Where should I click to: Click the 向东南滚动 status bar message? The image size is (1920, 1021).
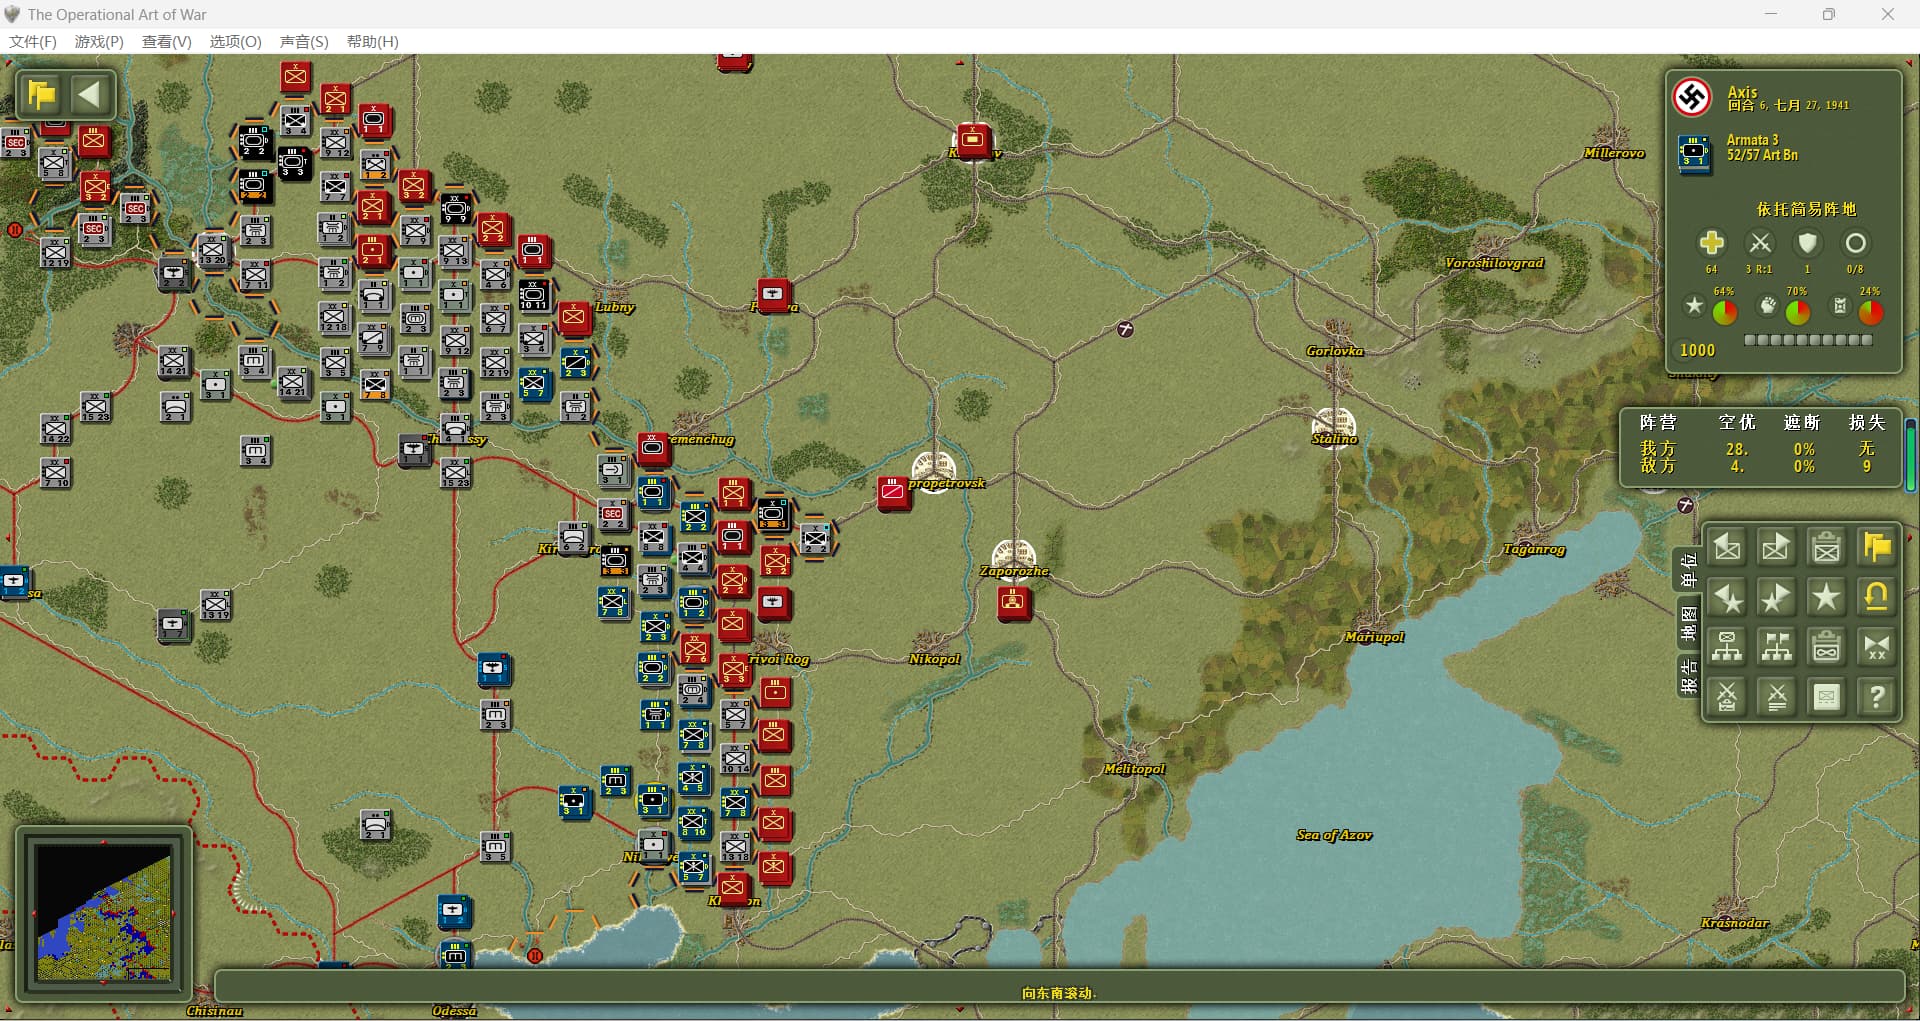[x=1059, y=993]
